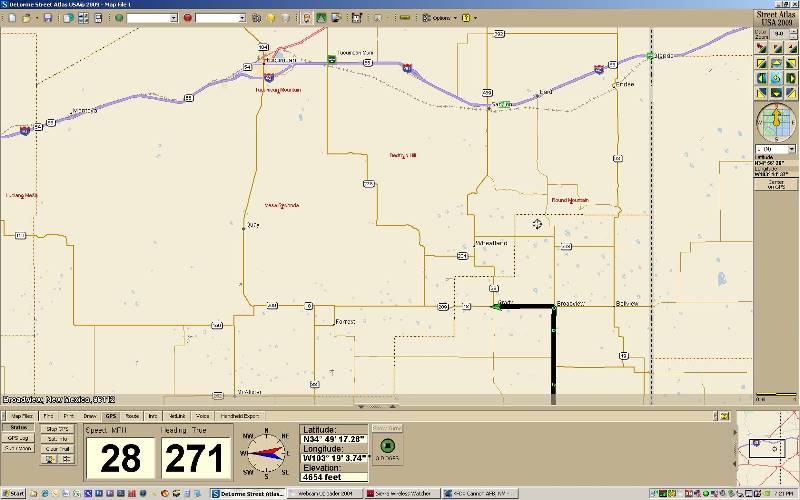
Task: Select the GPS tab
Action: (x=111, y=416)
